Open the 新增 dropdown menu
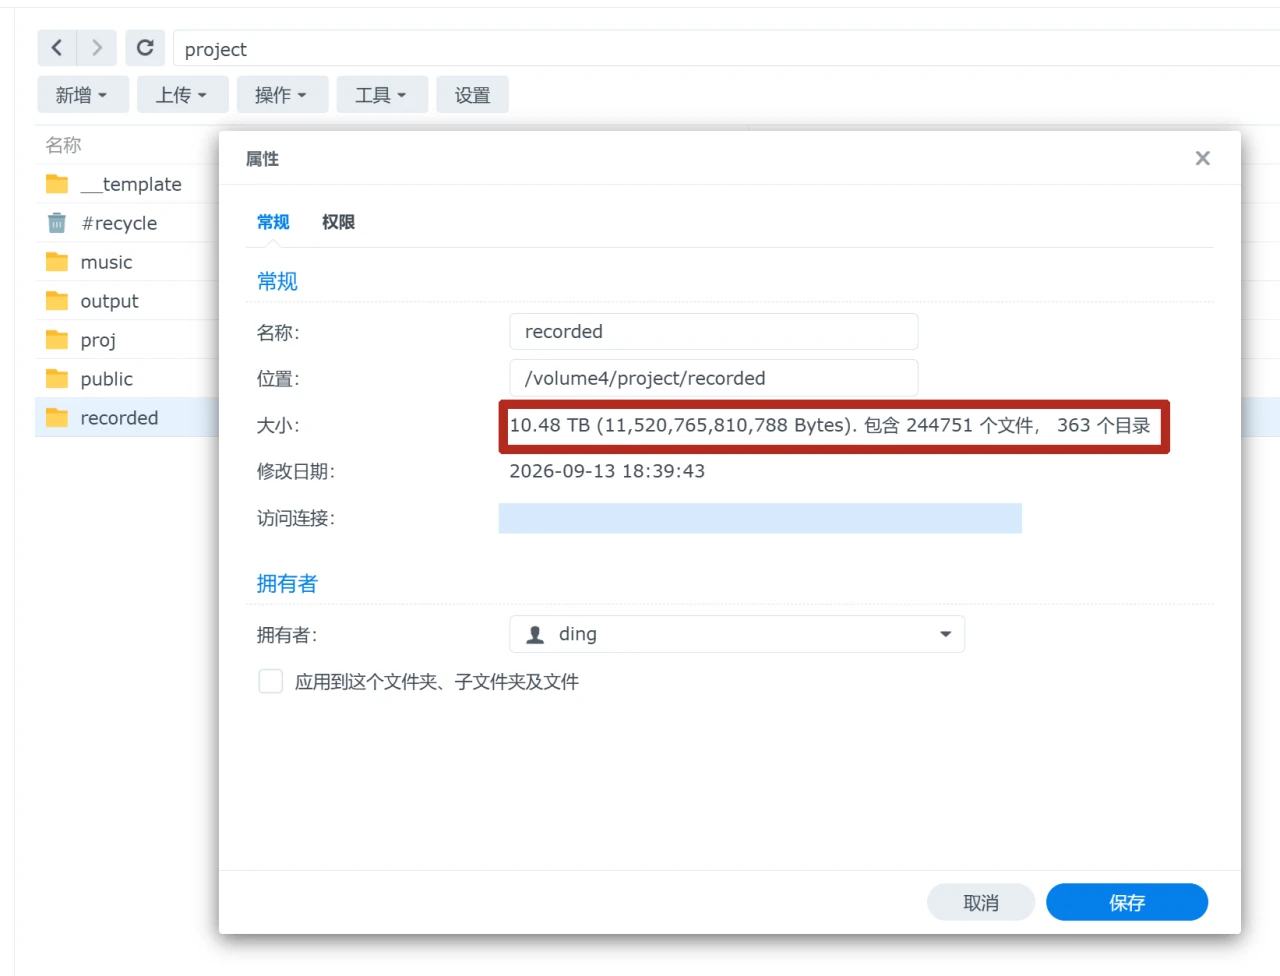The image size is (1280, 976). [x=83, y=95]
